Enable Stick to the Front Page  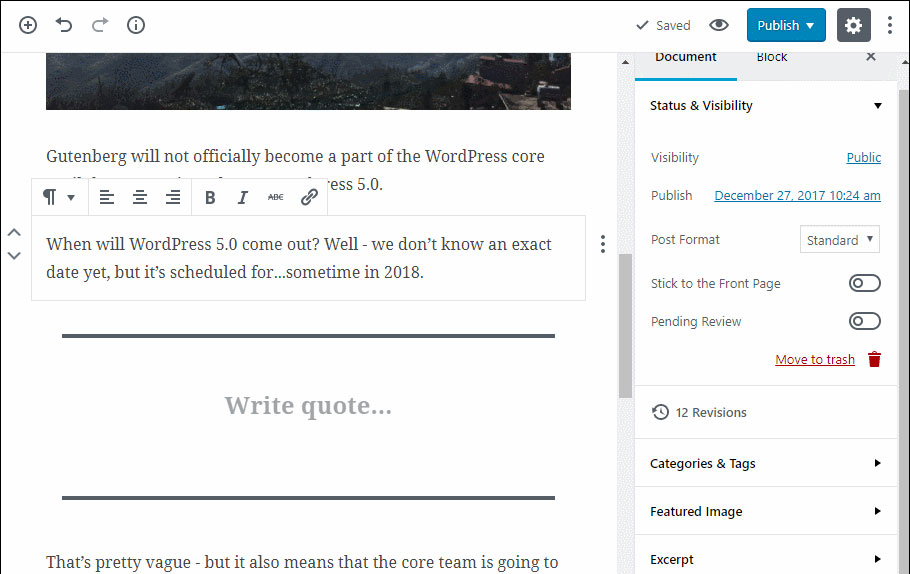click(864, 284)
